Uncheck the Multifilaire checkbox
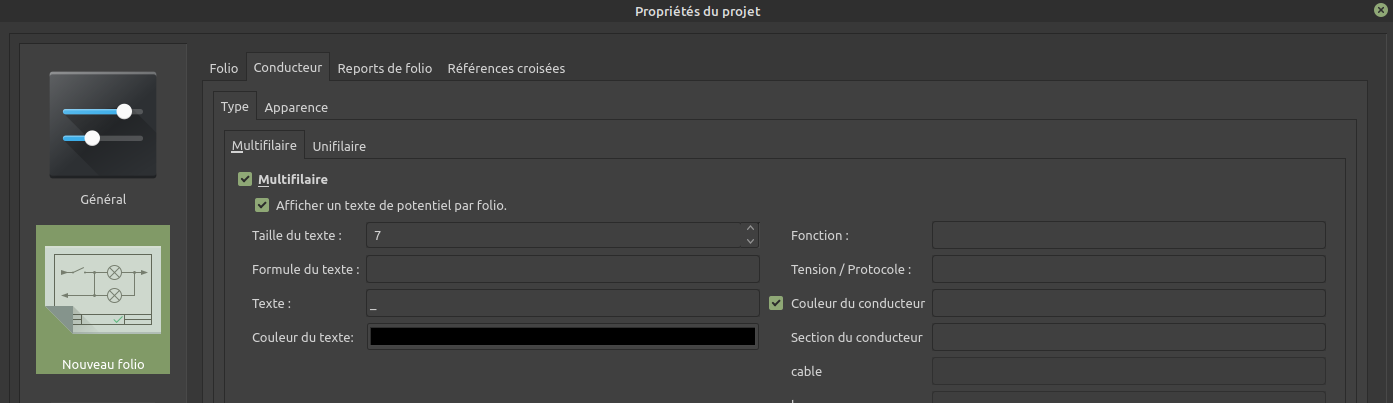 (245, 180)
